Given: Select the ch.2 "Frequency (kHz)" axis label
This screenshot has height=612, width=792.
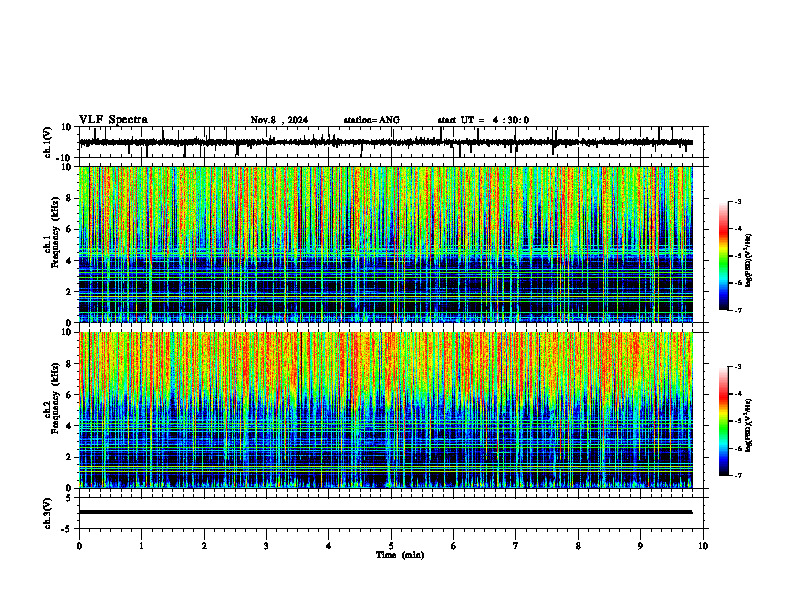Looking at the screenshot, I should pyautogui.click(x=55, y=399).
